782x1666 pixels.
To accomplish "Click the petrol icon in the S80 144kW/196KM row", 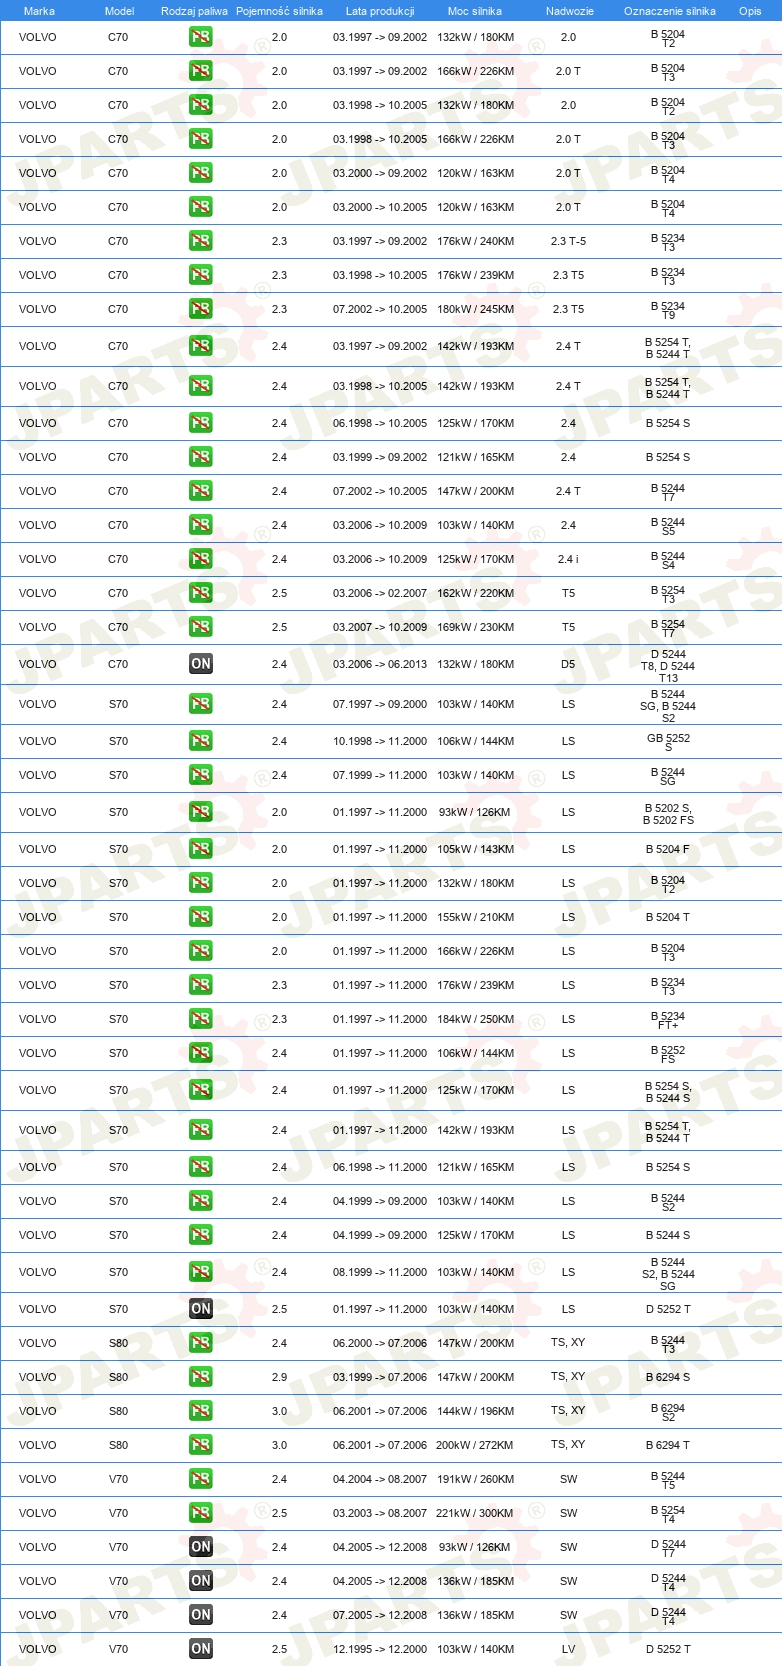I will tap(201, 1411).
